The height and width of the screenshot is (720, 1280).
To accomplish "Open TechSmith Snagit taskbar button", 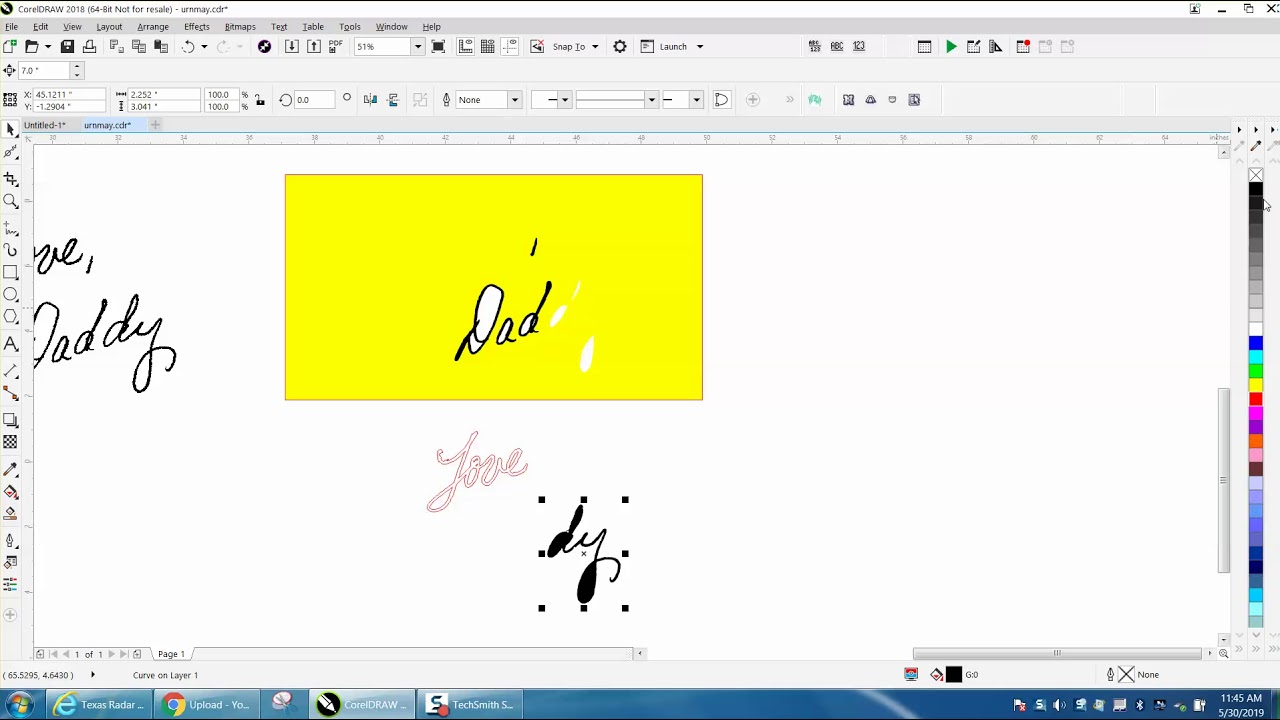I will tap(470, 705).
